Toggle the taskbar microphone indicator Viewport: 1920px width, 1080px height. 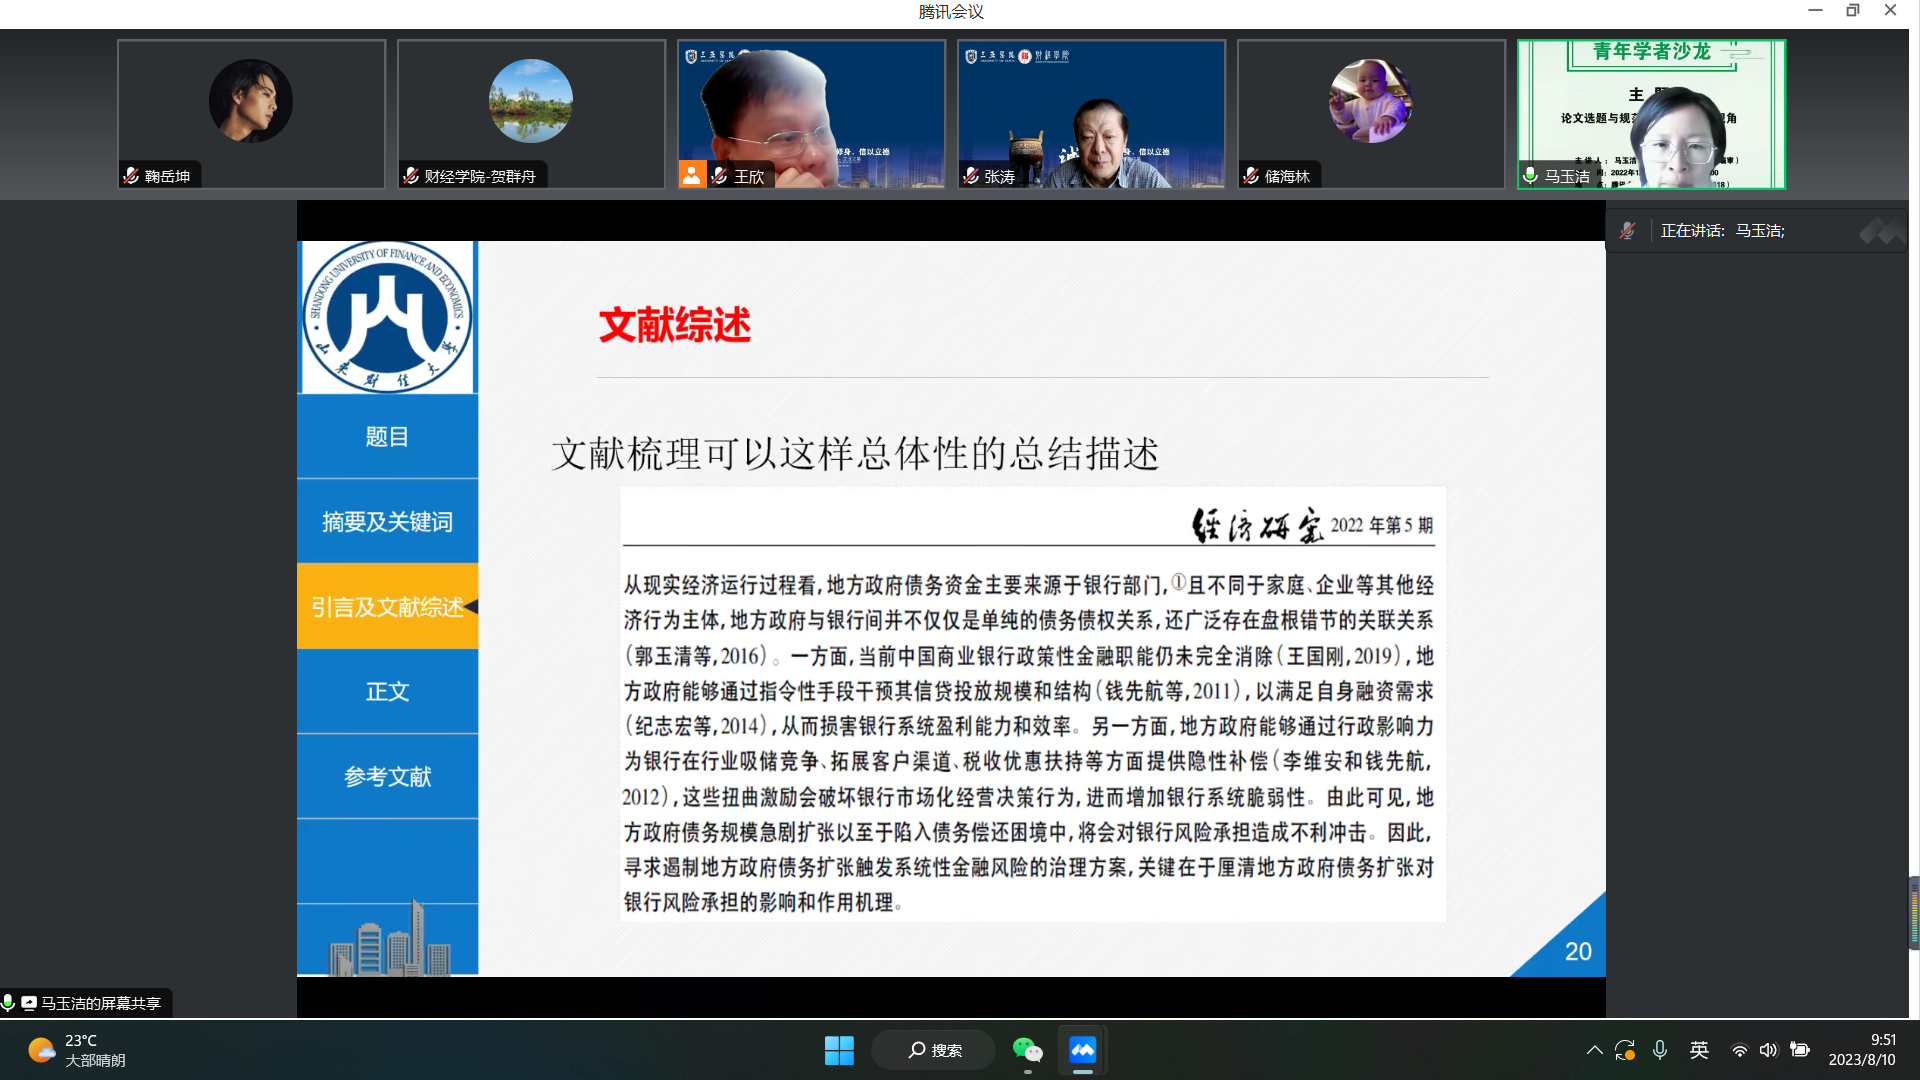tap(1660, 1050)
